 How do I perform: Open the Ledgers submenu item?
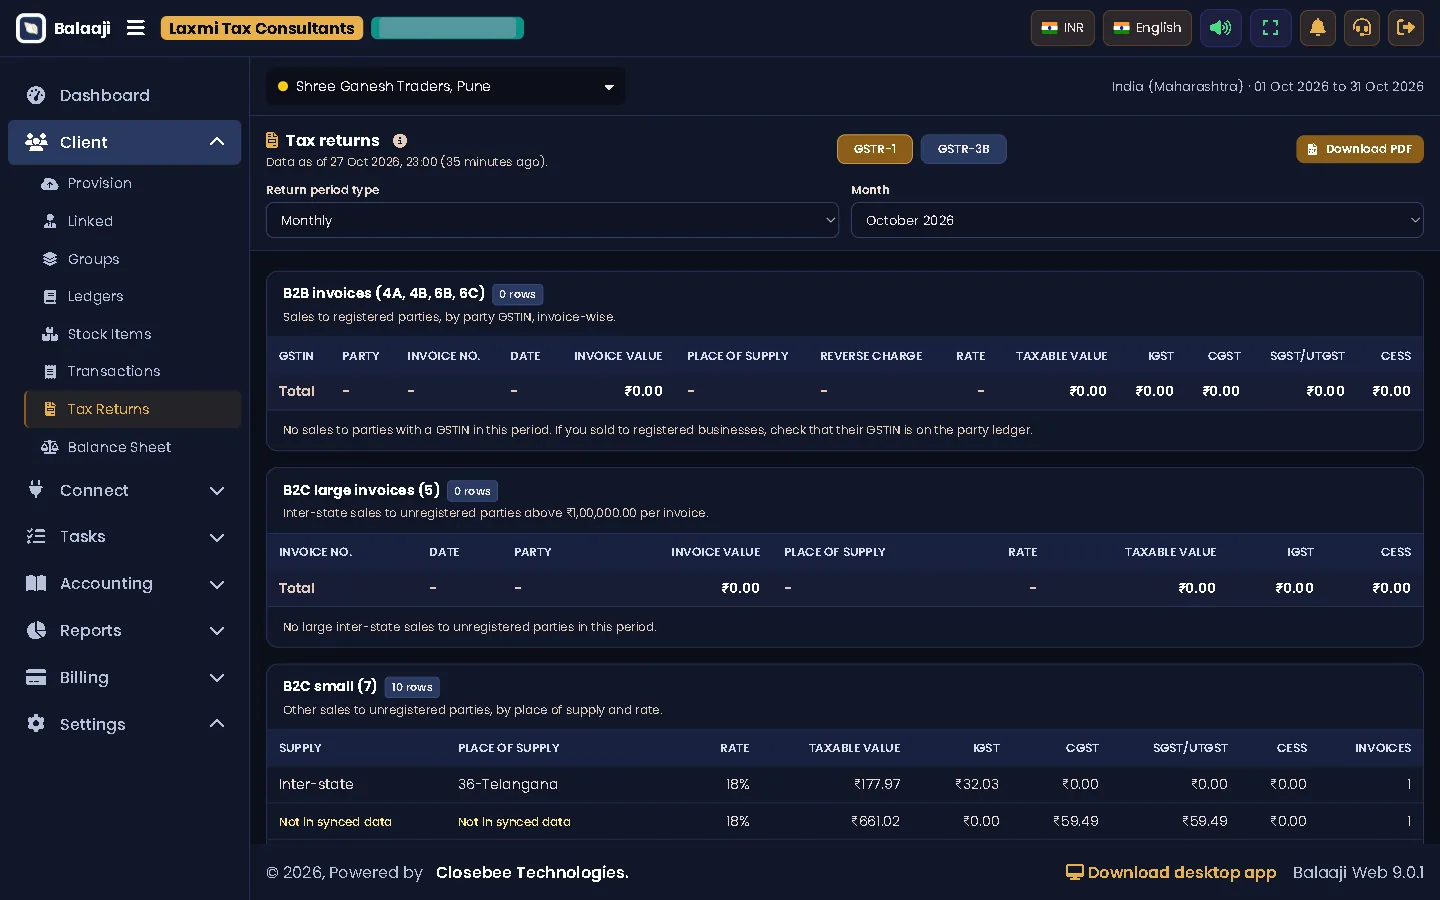coord(132,296)
